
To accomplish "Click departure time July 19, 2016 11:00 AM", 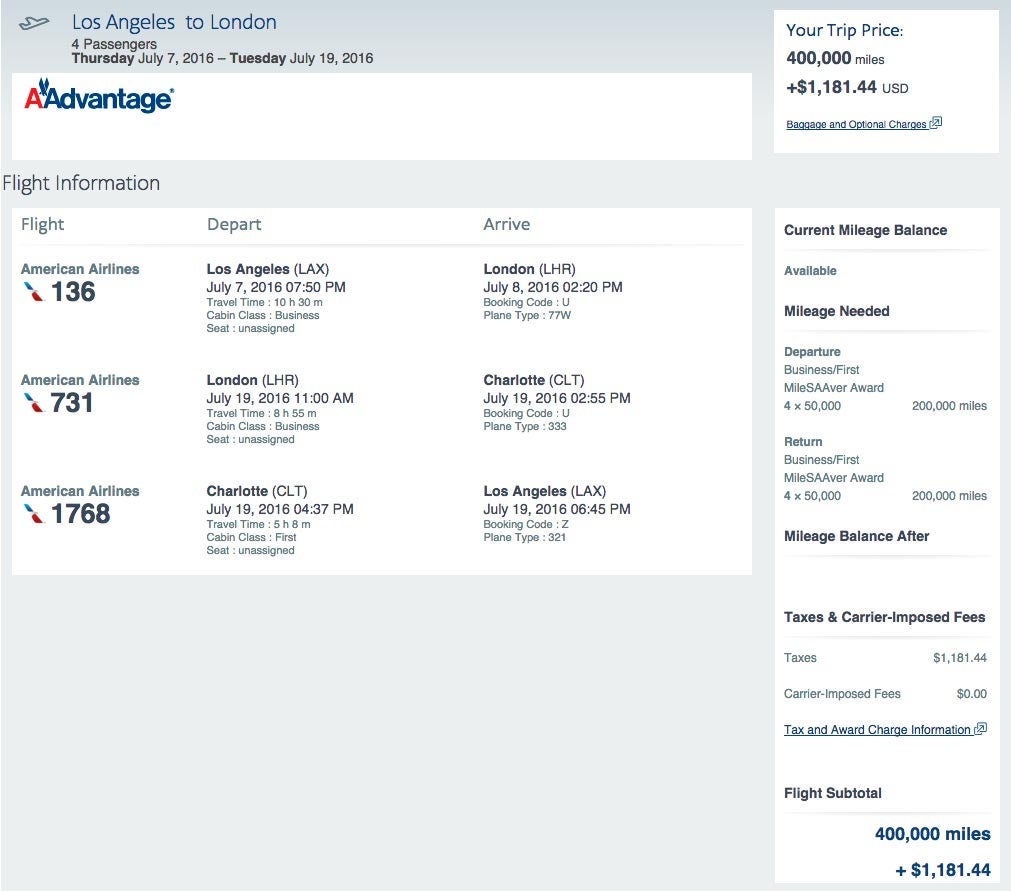I will click(280, 398).
